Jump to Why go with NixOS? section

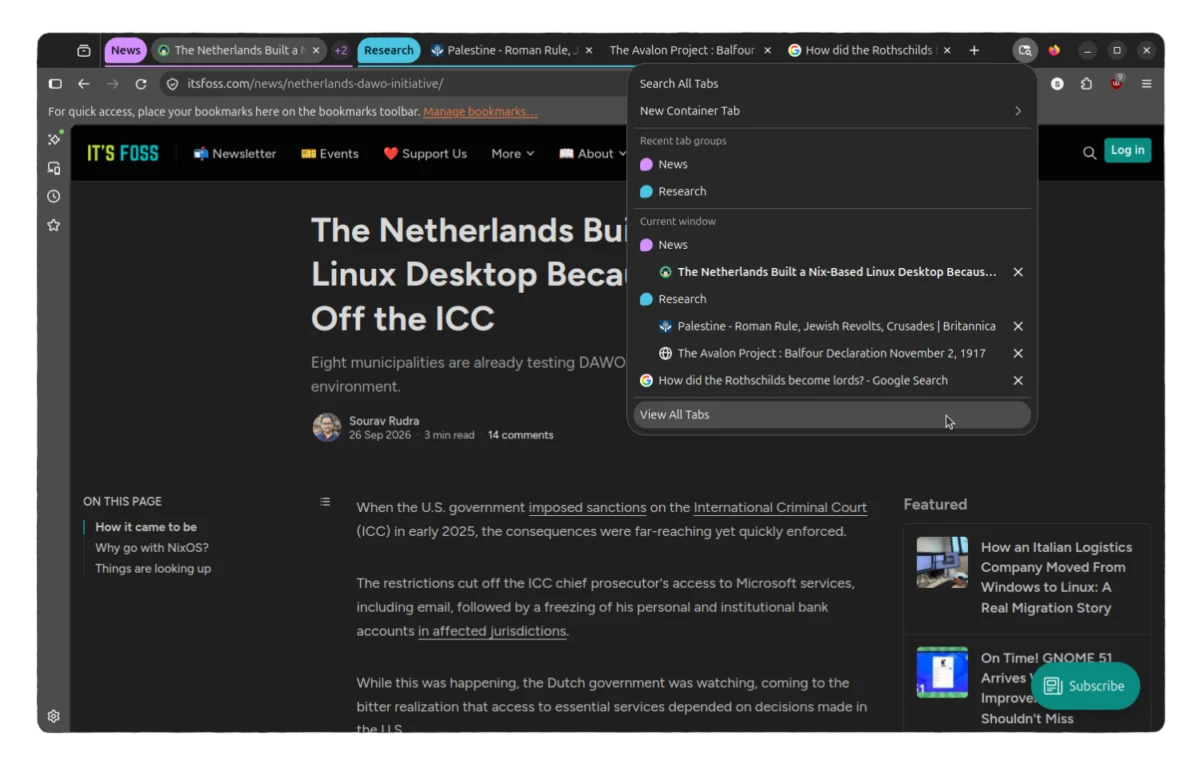[x=152, y=548]
